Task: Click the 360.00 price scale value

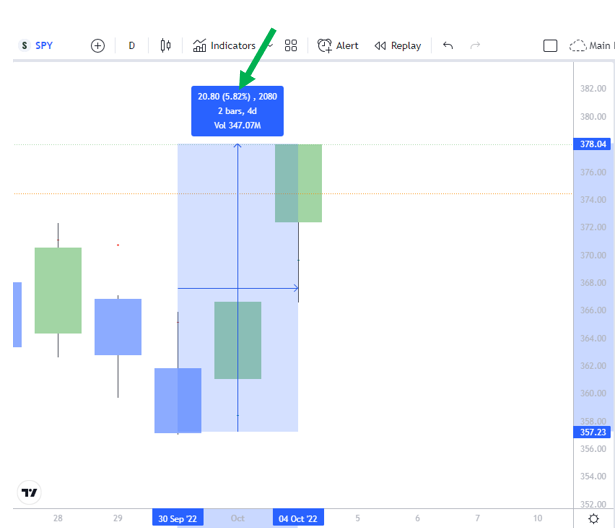Action: [x=593, y=393]
